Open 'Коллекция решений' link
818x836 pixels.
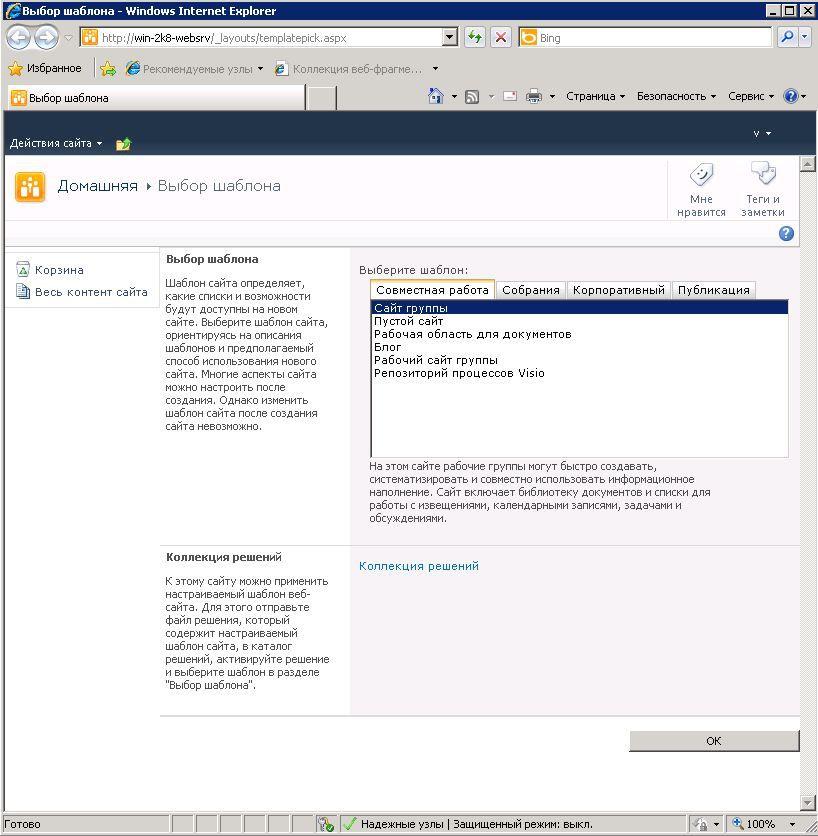point(419,566)
